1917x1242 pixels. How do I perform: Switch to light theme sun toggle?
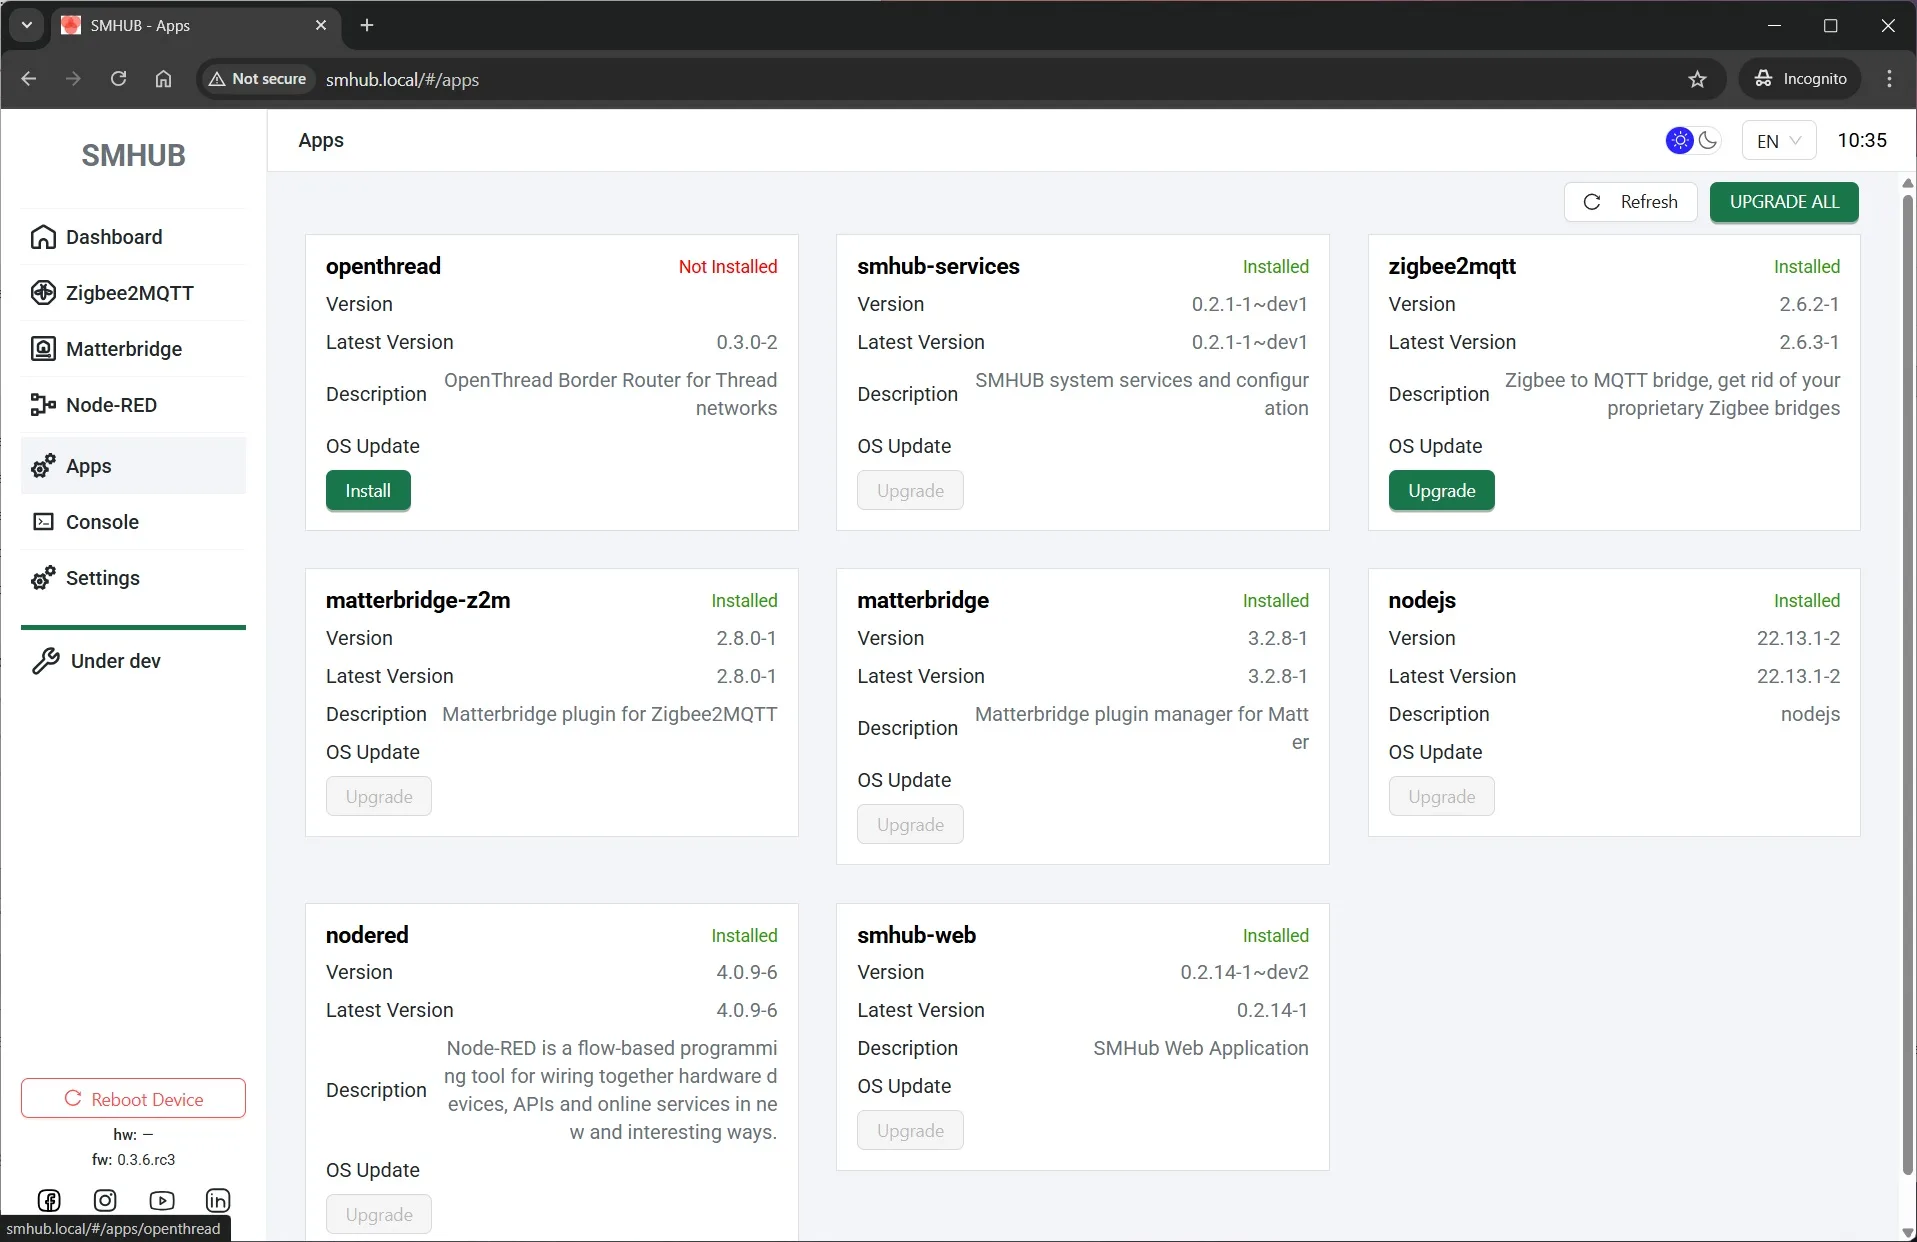point(1679,141)
